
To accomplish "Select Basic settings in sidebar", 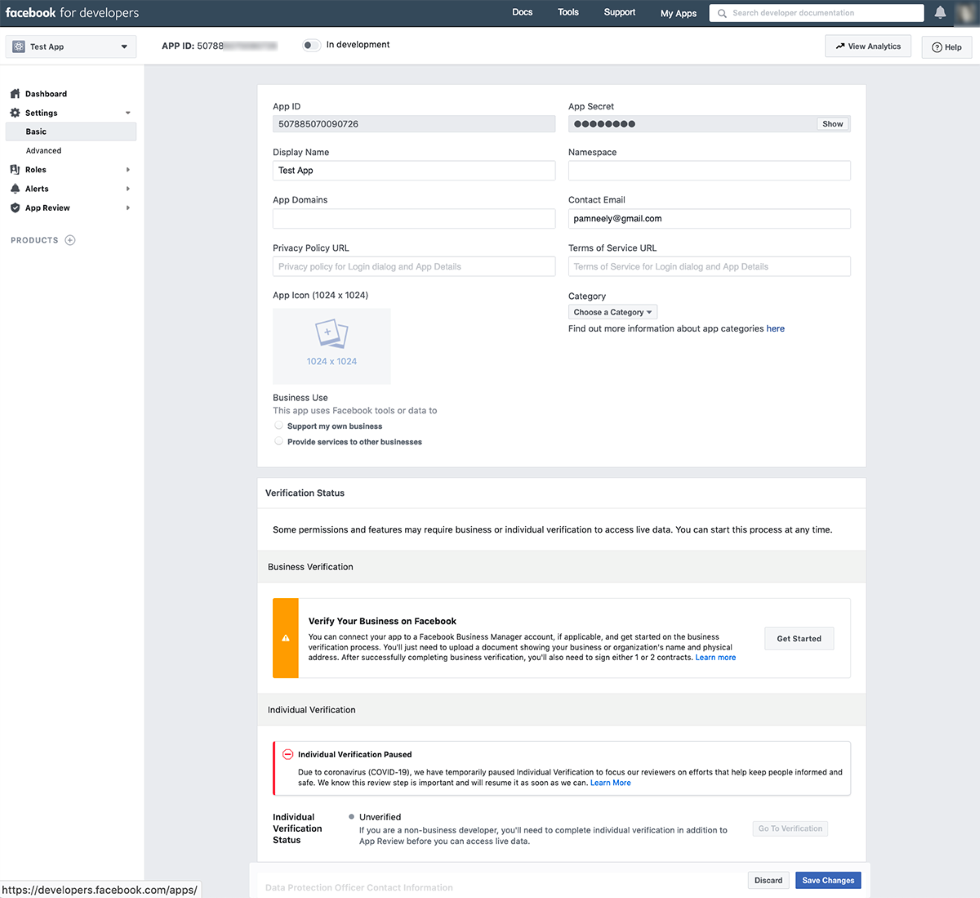I will 71,132.
